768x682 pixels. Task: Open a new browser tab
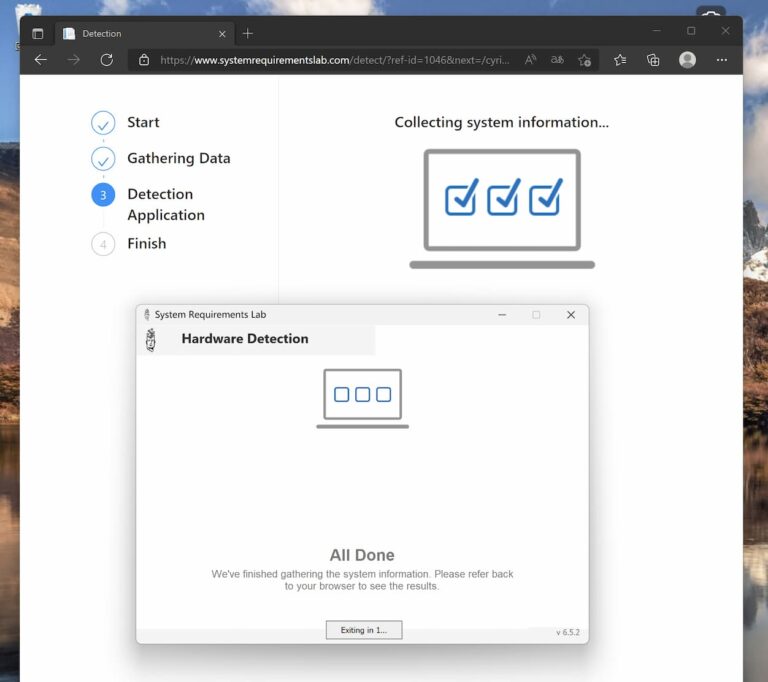coord(248,33)
